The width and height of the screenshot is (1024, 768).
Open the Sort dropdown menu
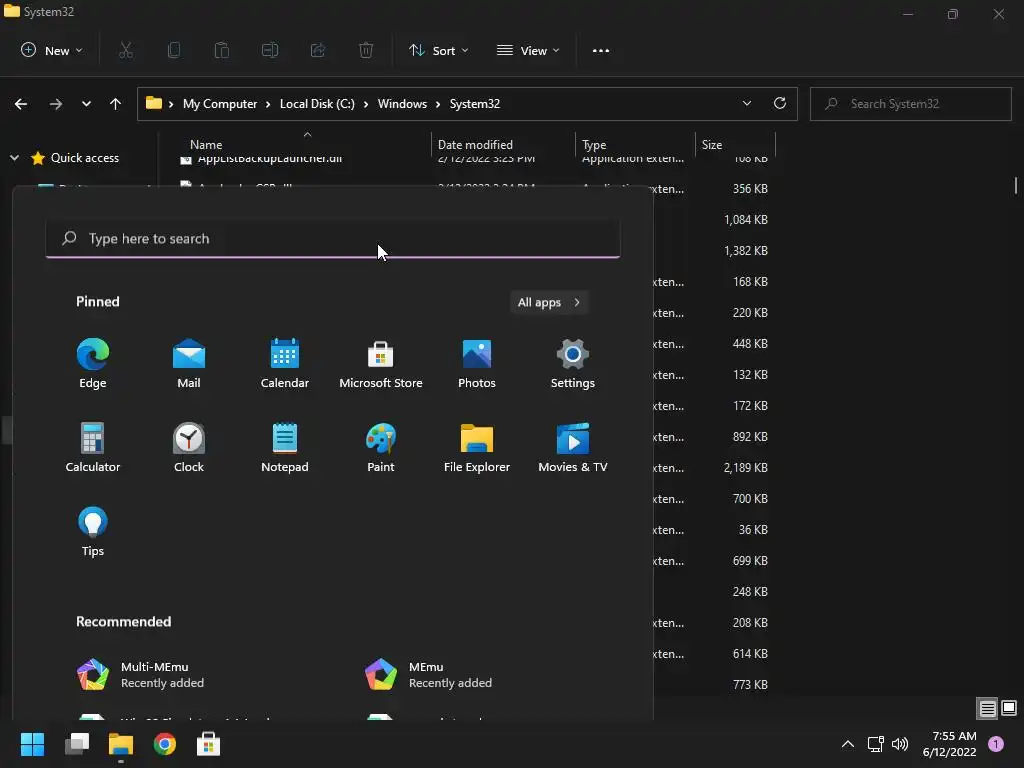click(x=438, y=50)
